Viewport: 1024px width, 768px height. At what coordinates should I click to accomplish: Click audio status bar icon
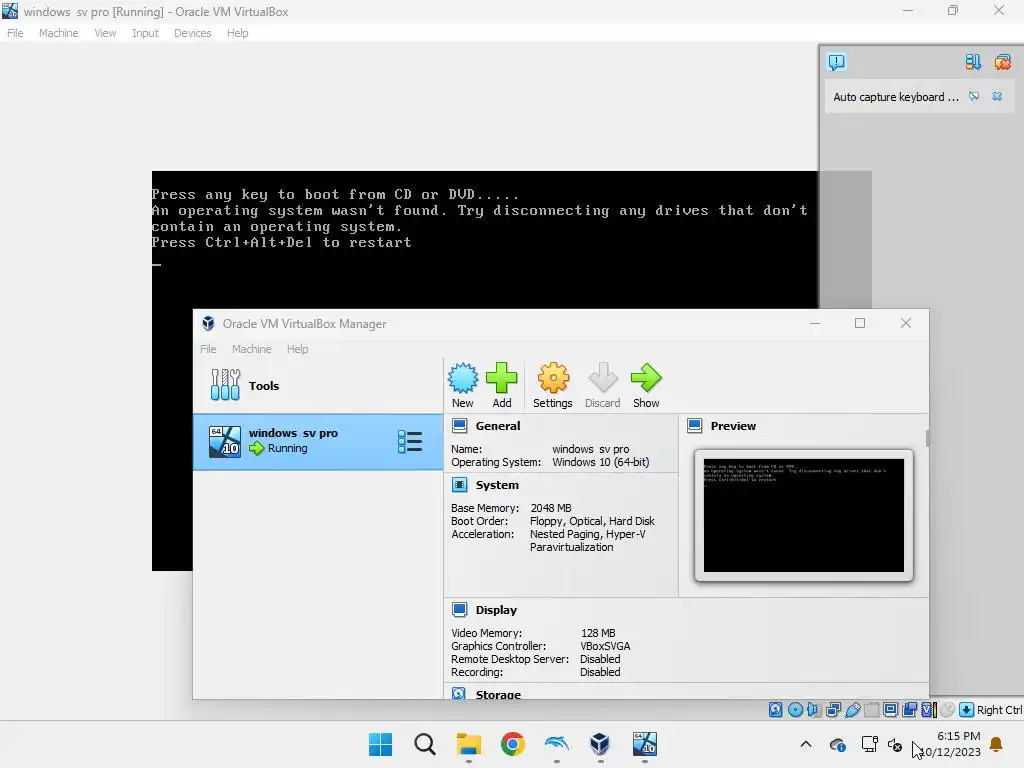click(814, 709)
